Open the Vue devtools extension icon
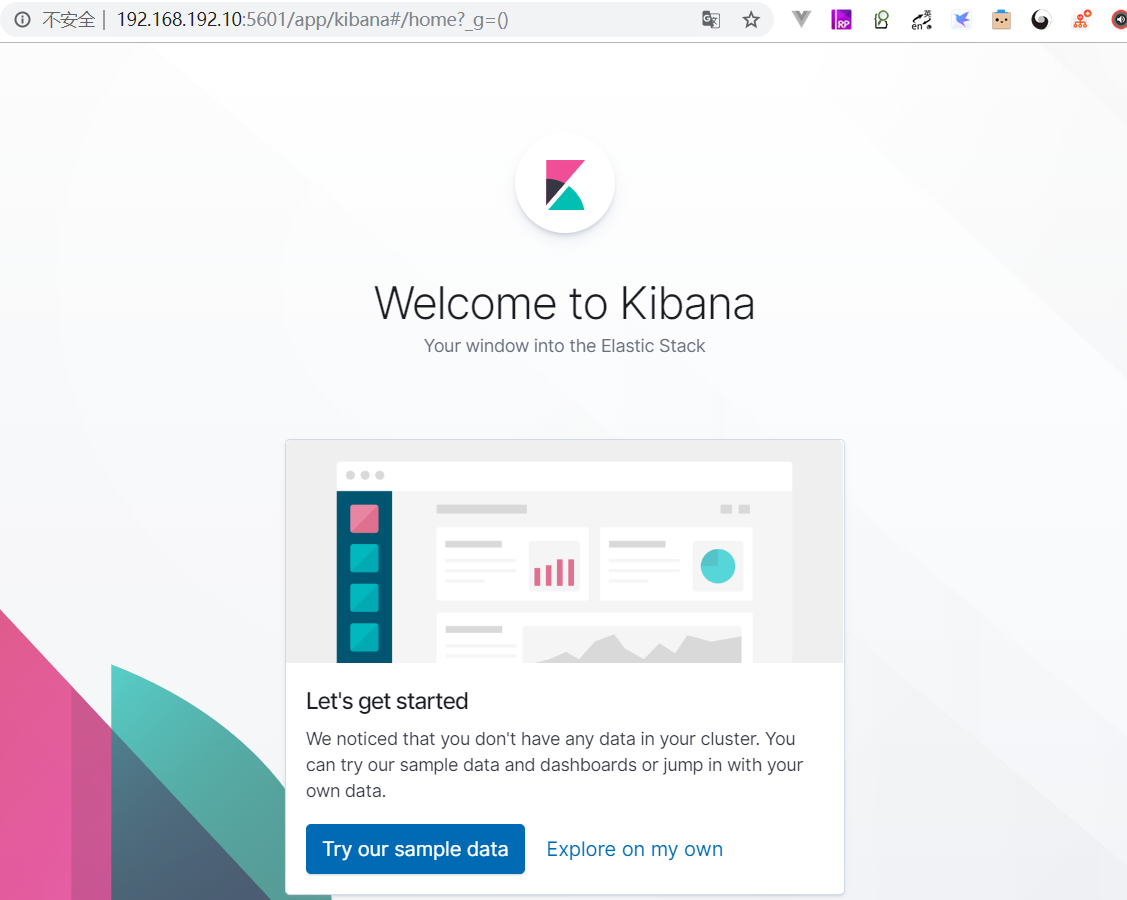Viewport: 1127px width, 900px height. (801, 19)
